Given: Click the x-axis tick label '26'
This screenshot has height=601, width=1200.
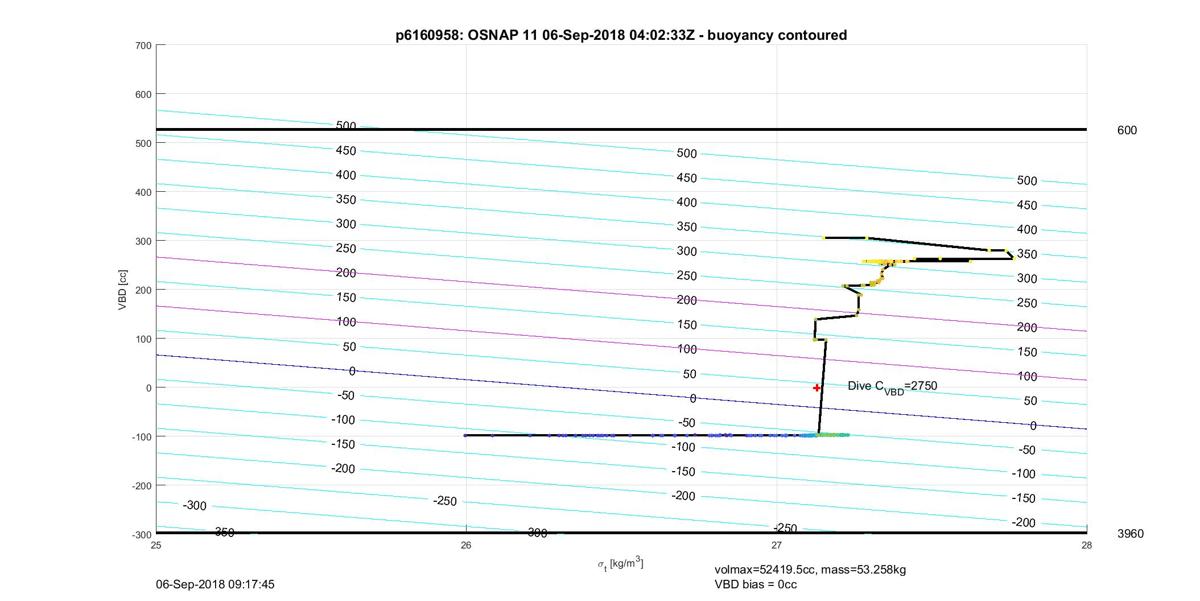Looking at the screenshot, I should click(x=466, y=545).
